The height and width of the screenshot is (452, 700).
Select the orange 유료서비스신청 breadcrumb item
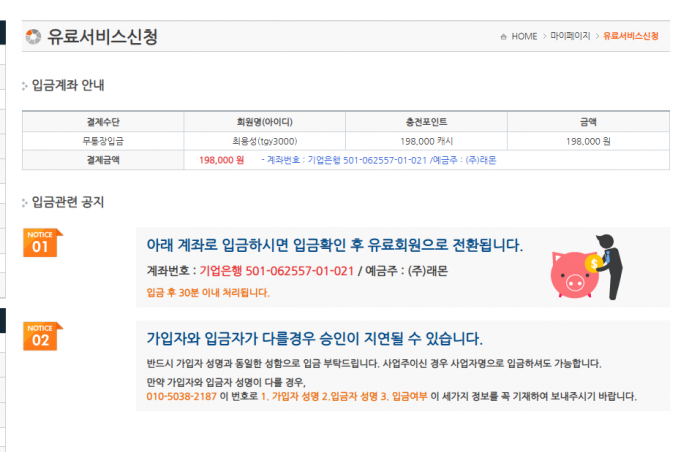[630, 37]
